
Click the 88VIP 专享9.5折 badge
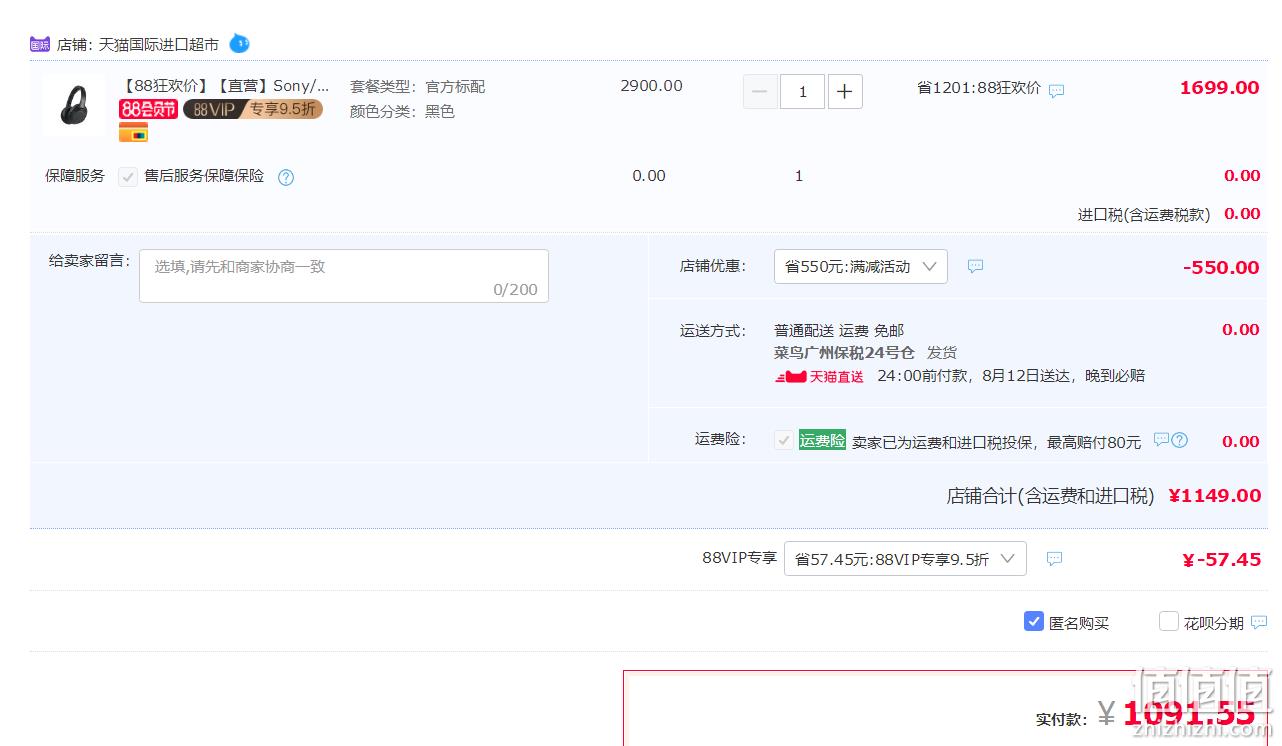(253, 109)
